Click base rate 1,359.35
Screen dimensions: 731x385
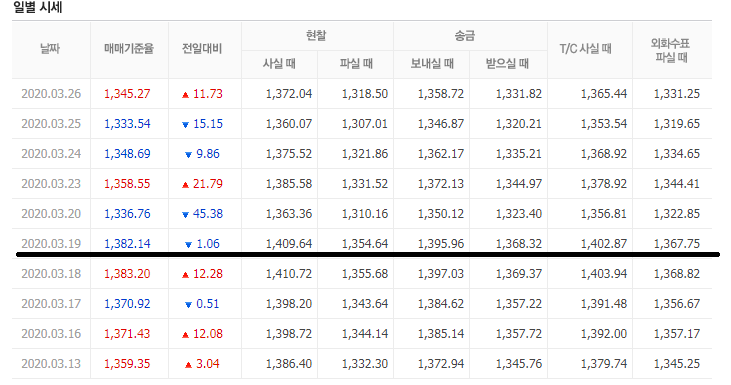click(127, 364)
